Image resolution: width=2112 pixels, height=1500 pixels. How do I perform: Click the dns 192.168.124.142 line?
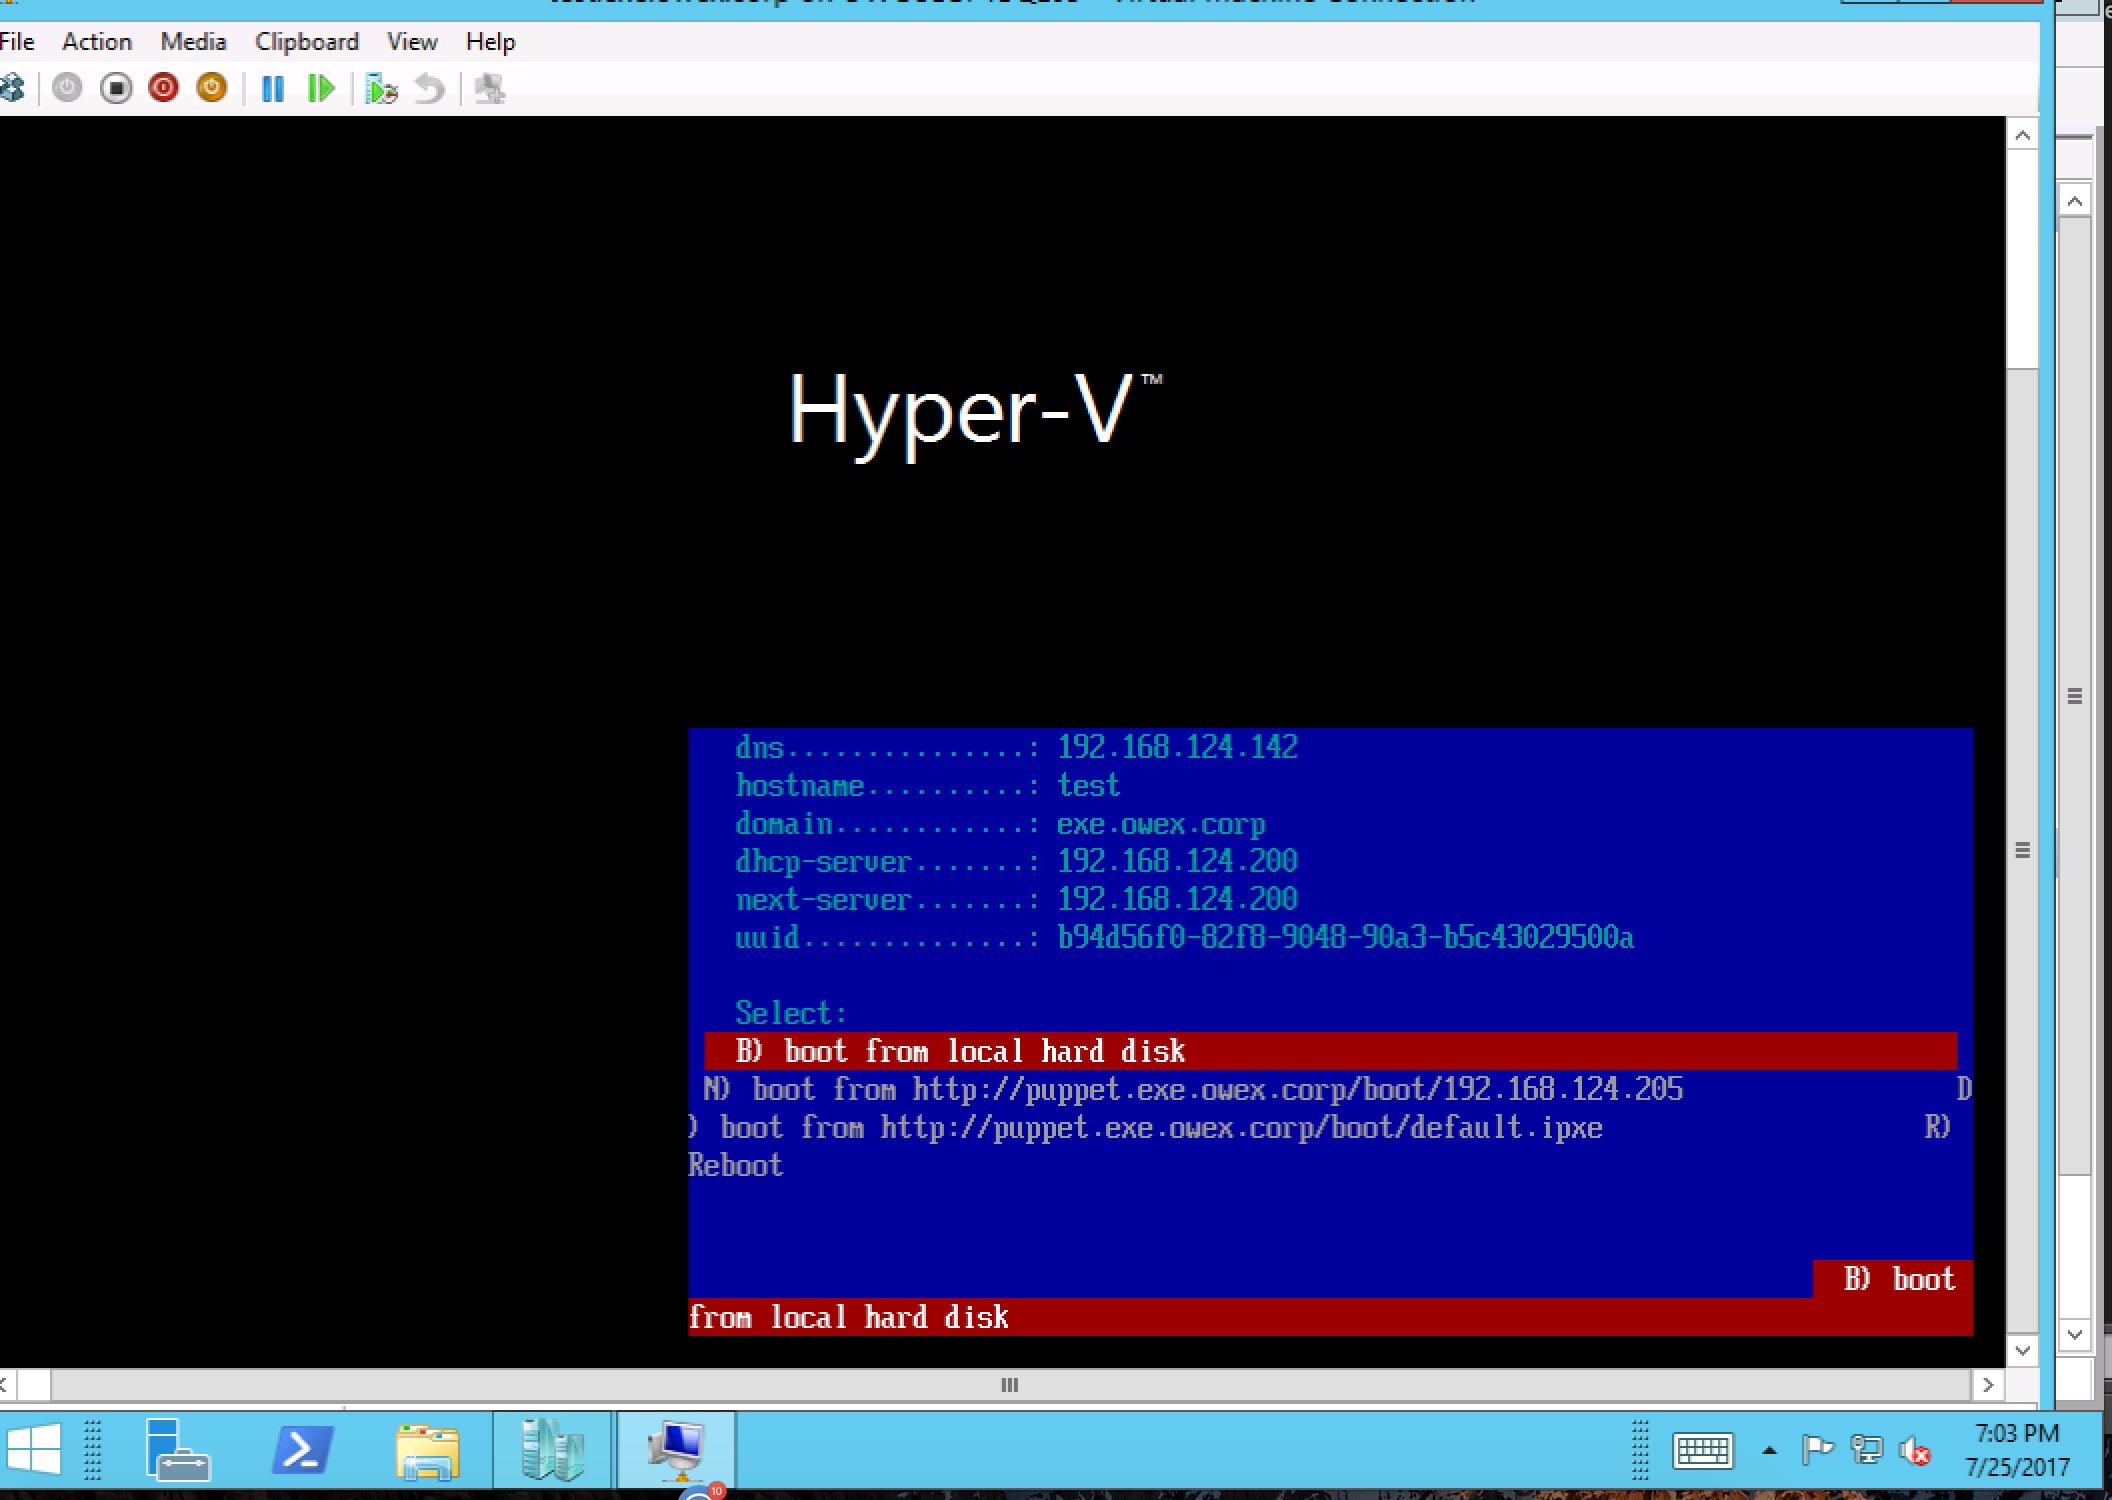pos(1016,747)
